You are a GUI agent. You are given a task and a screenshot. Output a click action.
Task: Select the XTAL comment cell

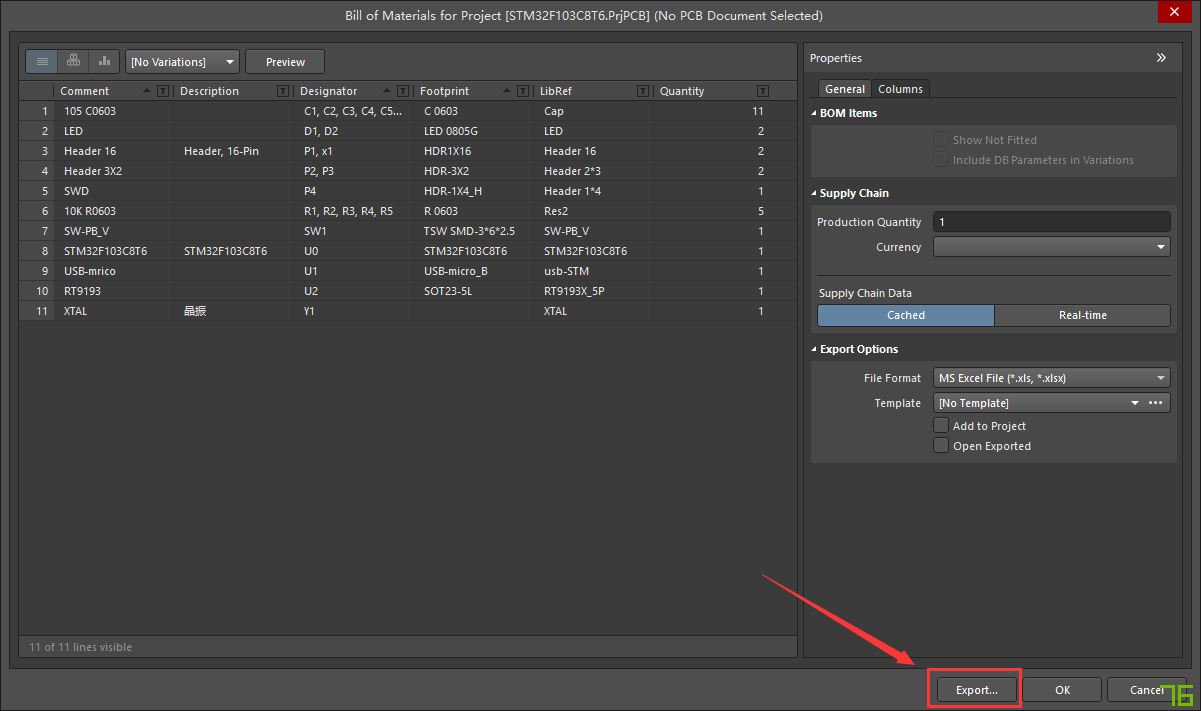coord(114,311)
